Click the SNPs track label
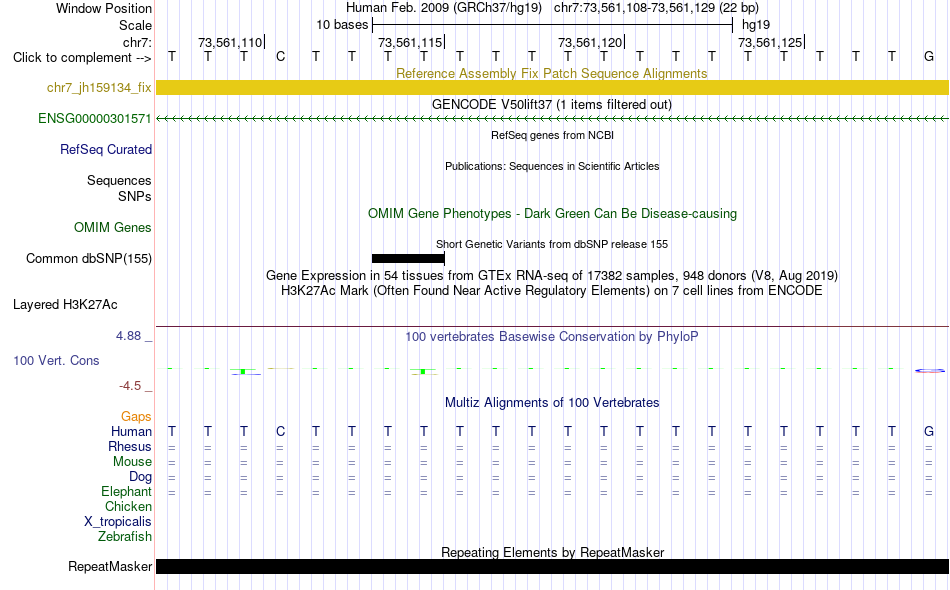This screenshot has width=950, height=590. point(135,196)
